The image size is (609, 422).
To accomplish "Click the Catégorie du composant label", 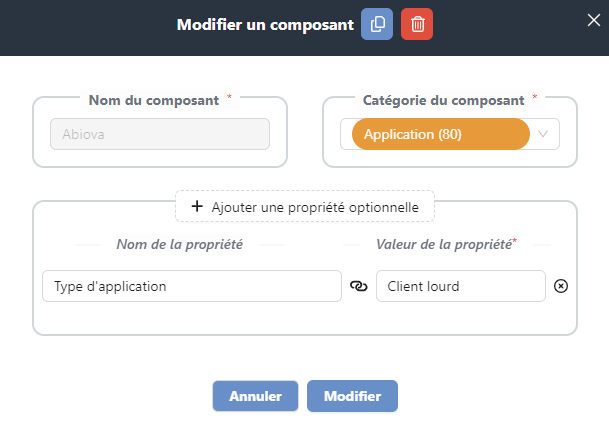I will click(x=442, y=100).
